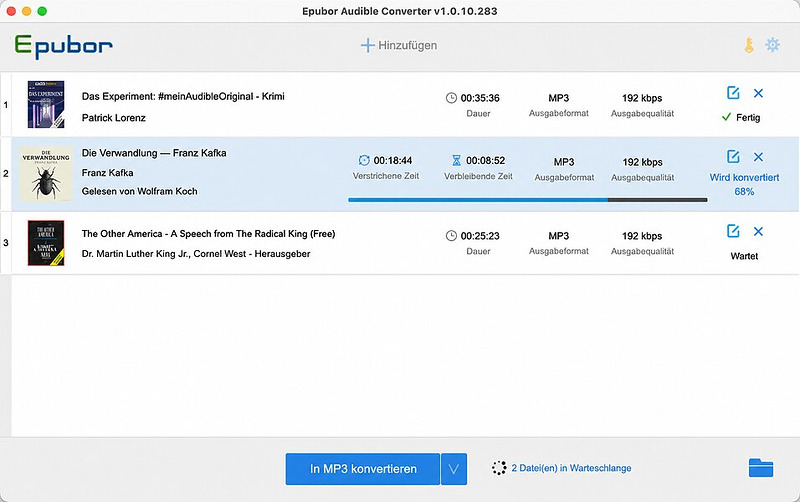Edit metadata for The Other America
This screenshot has height=502, width=800.
(x=733, y=231)
